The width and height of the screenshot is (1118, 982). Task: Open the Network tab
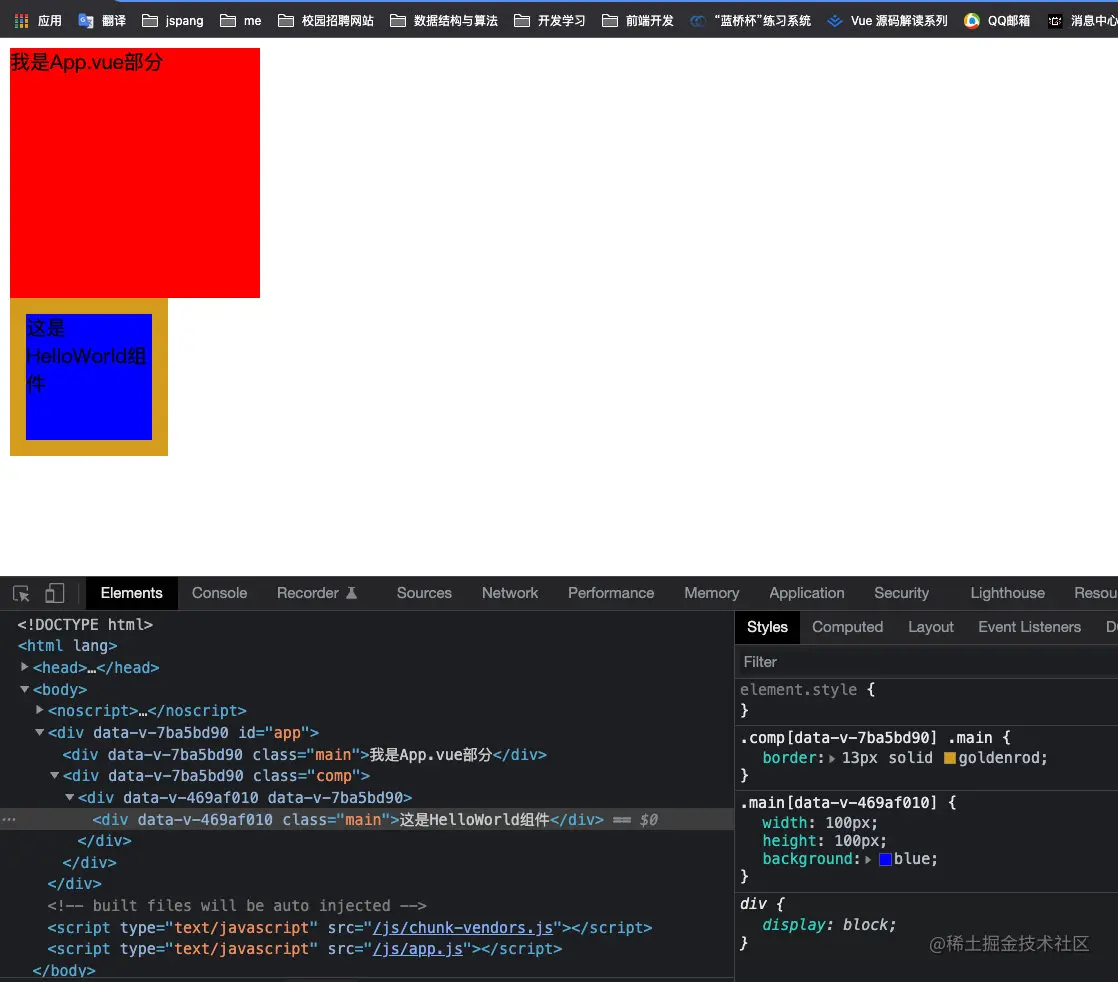[510, 593]
